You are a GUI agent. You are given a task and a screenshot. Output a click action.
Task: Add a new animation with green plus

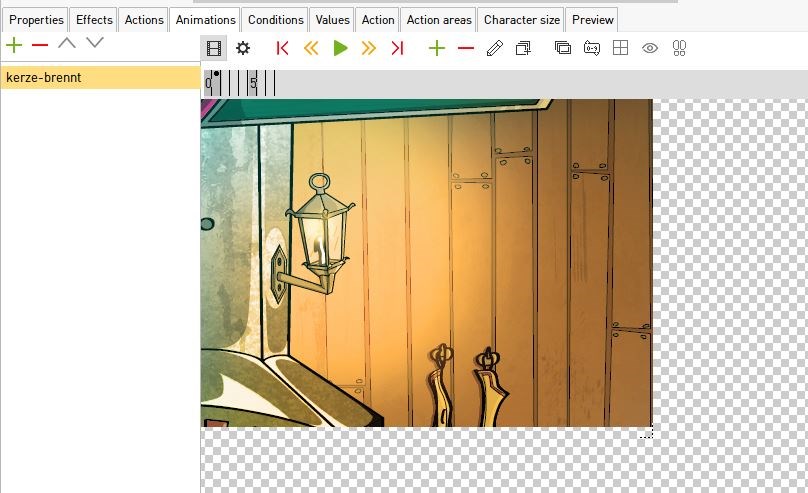click(x=14, y=45)
